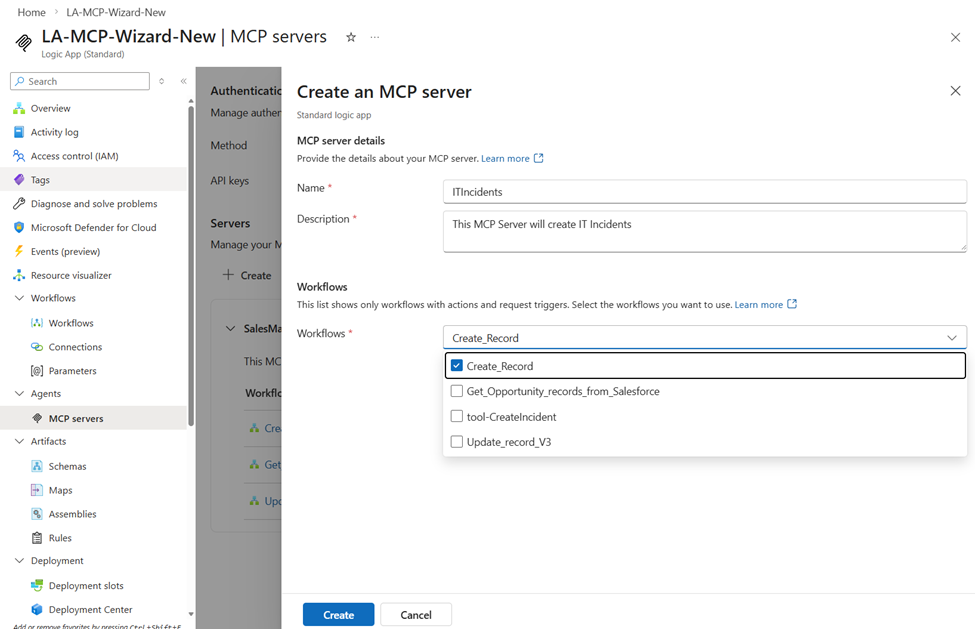The width and height of the screenshot is (975, 629).
Task: Check the Get_Opportunity_records_from_Salesforce checkbox
Action: point(456,391)
